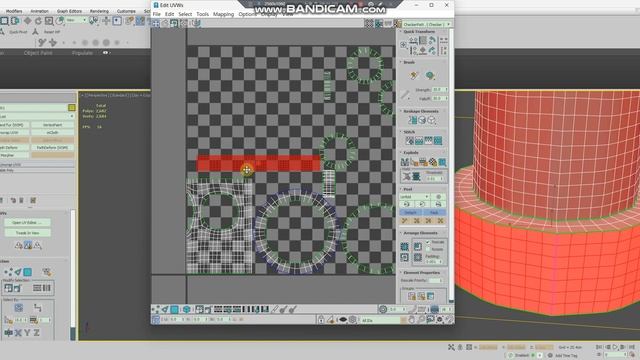
Task: Click the Rescale Priority field
Action: tap(436, 280)
